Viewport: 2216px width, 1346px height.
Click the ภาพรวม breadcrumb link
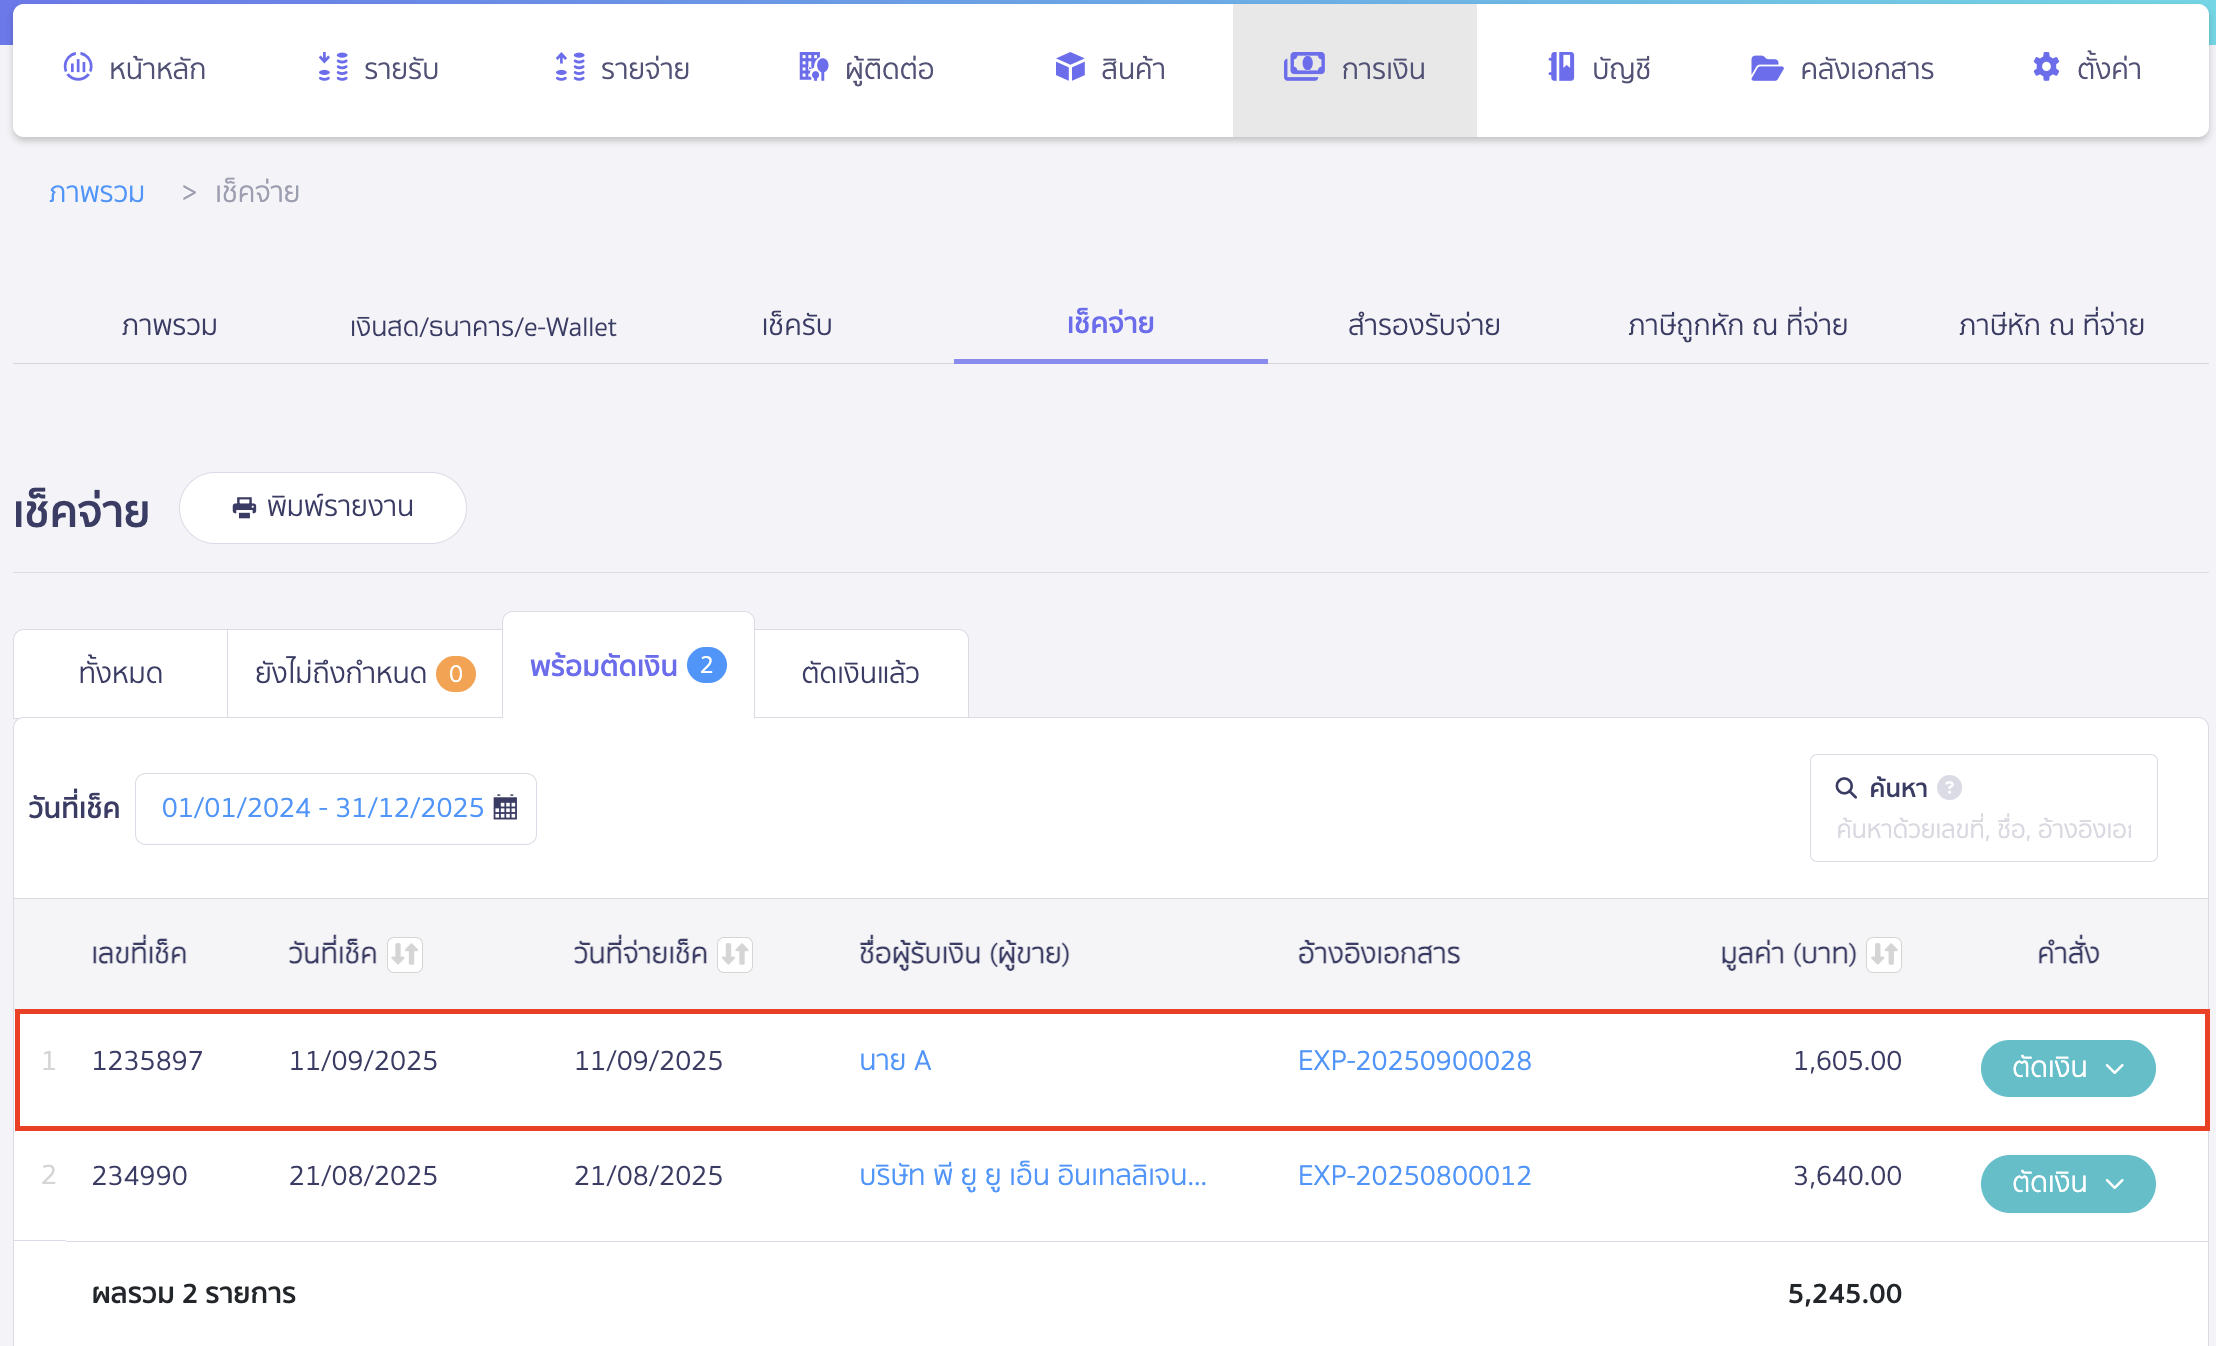pyautogui.click(x=97, y=192)
